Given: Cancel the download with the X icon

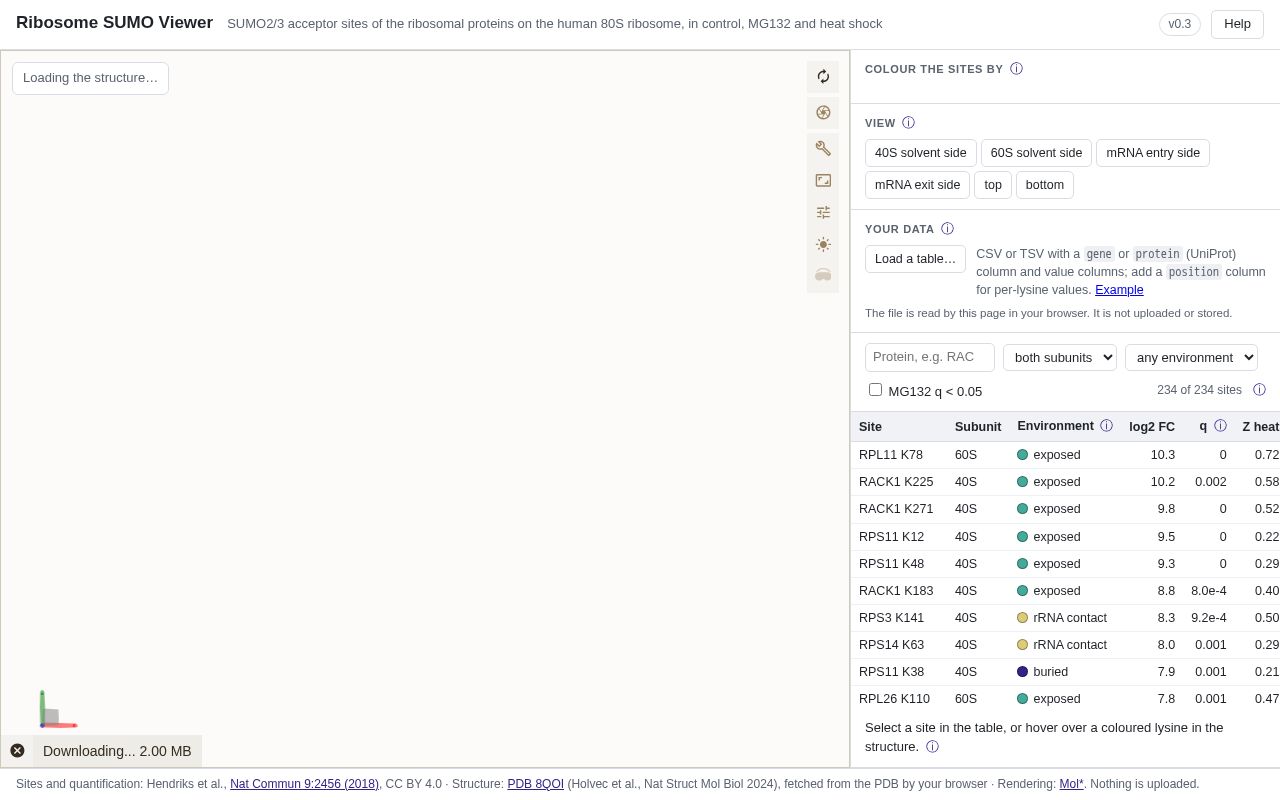Looking at the screenshot, I should (x=17, y=751).
